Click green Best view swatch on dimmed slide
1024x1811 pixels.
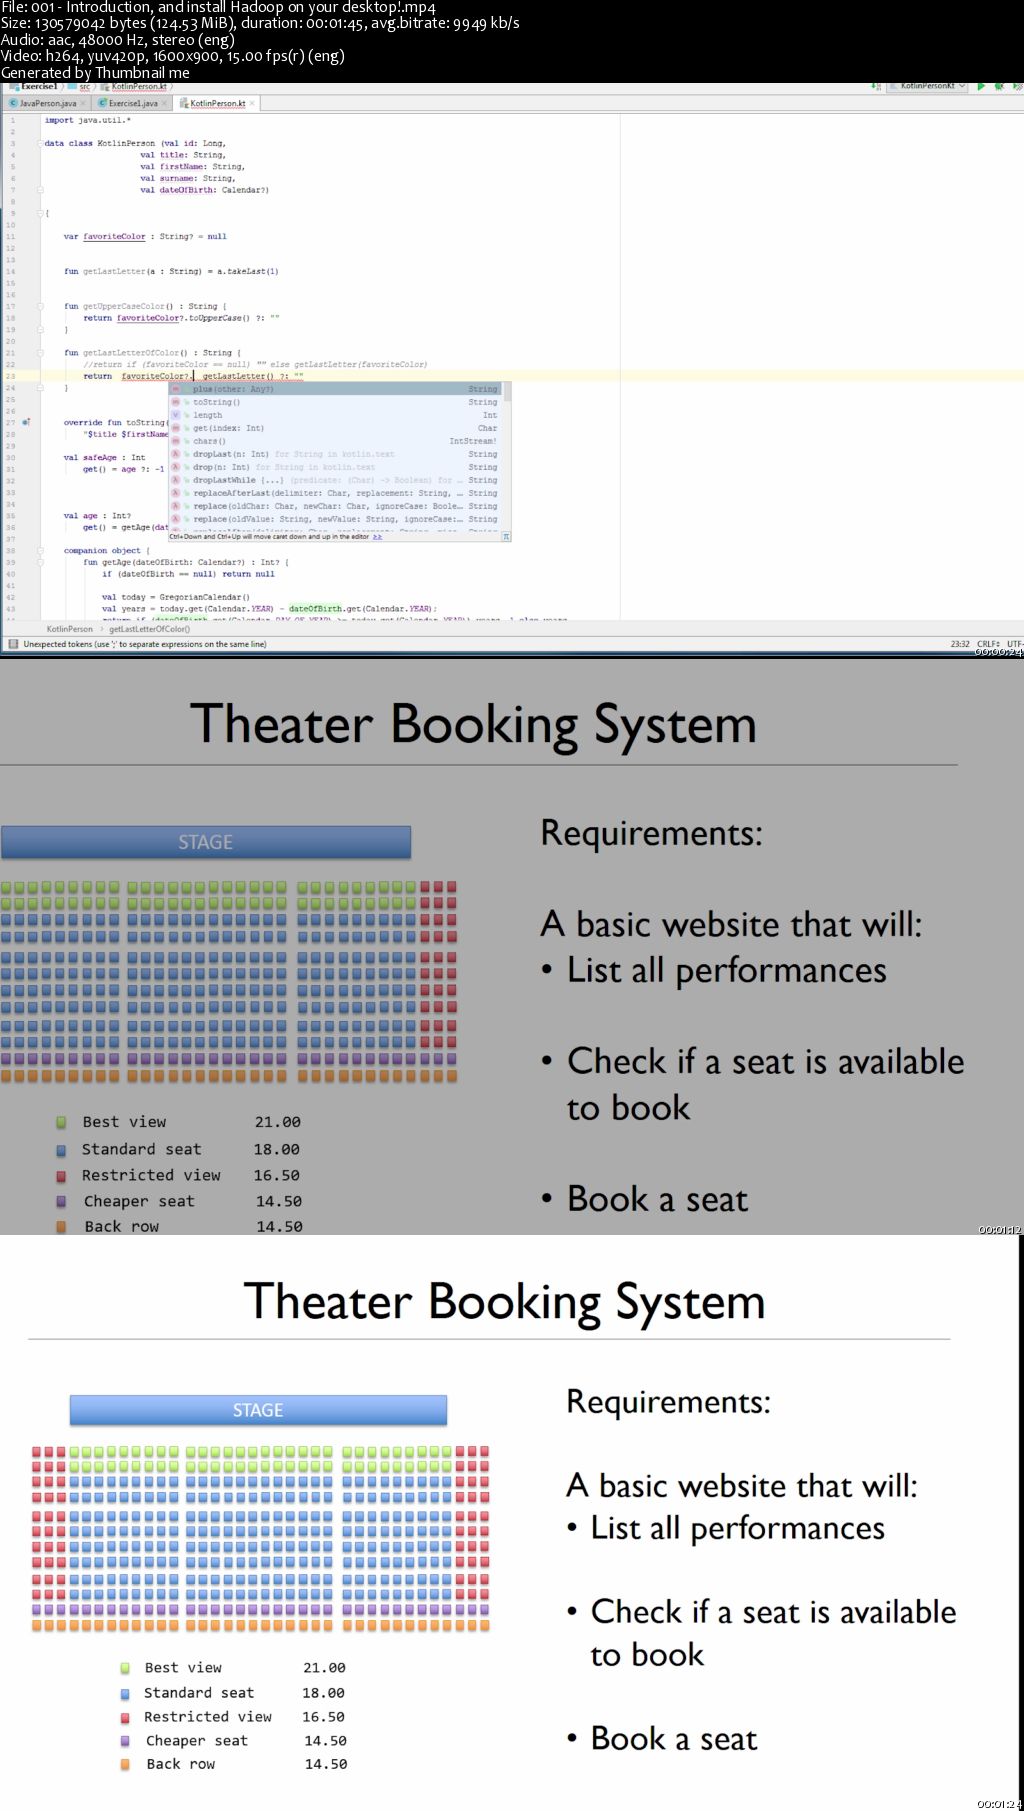coord(61,1122)
